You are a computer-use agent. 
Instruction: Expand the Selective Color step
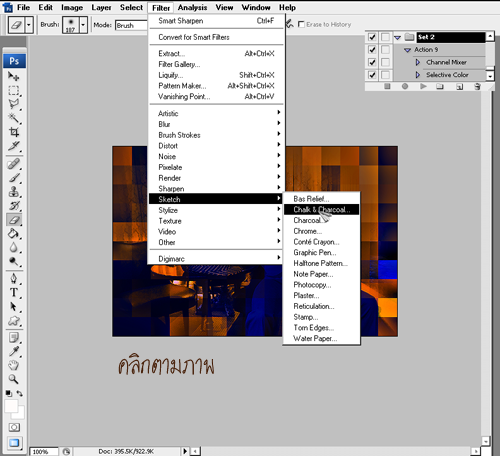(x=417, y=75)
